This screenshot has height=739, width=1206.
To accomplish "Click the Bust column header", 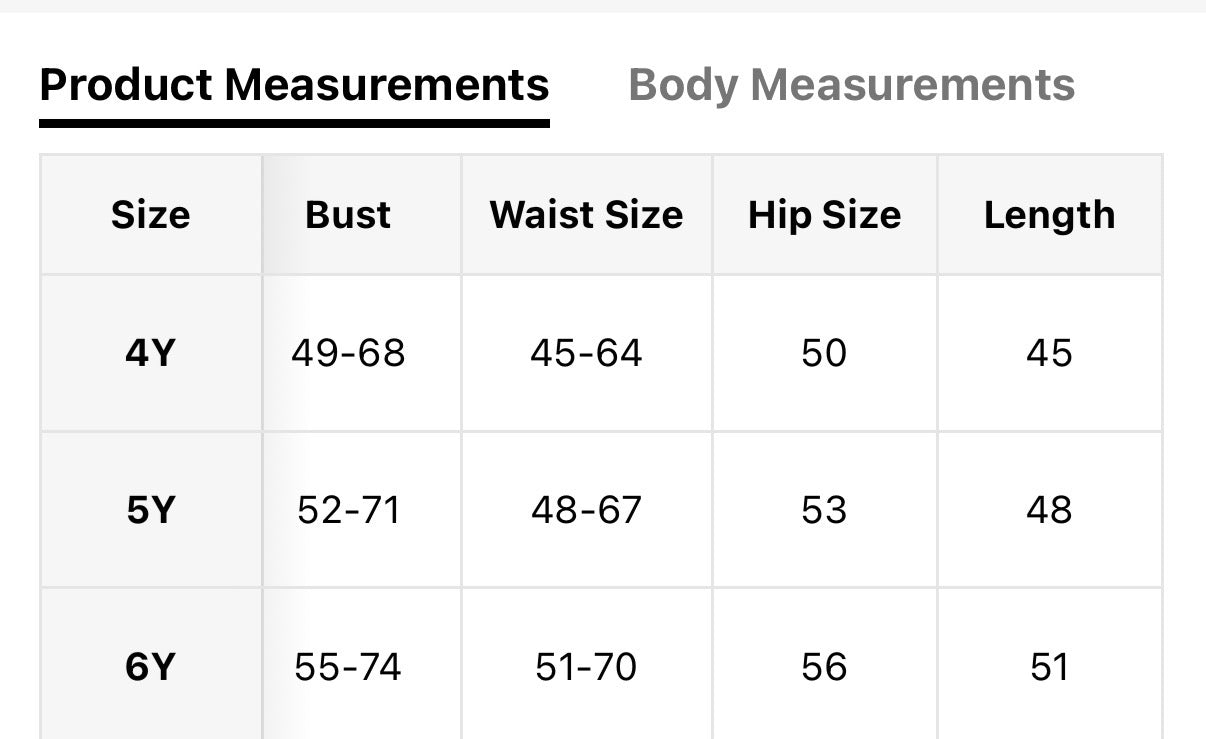I will pyautogui.click(x=348, y=215).
